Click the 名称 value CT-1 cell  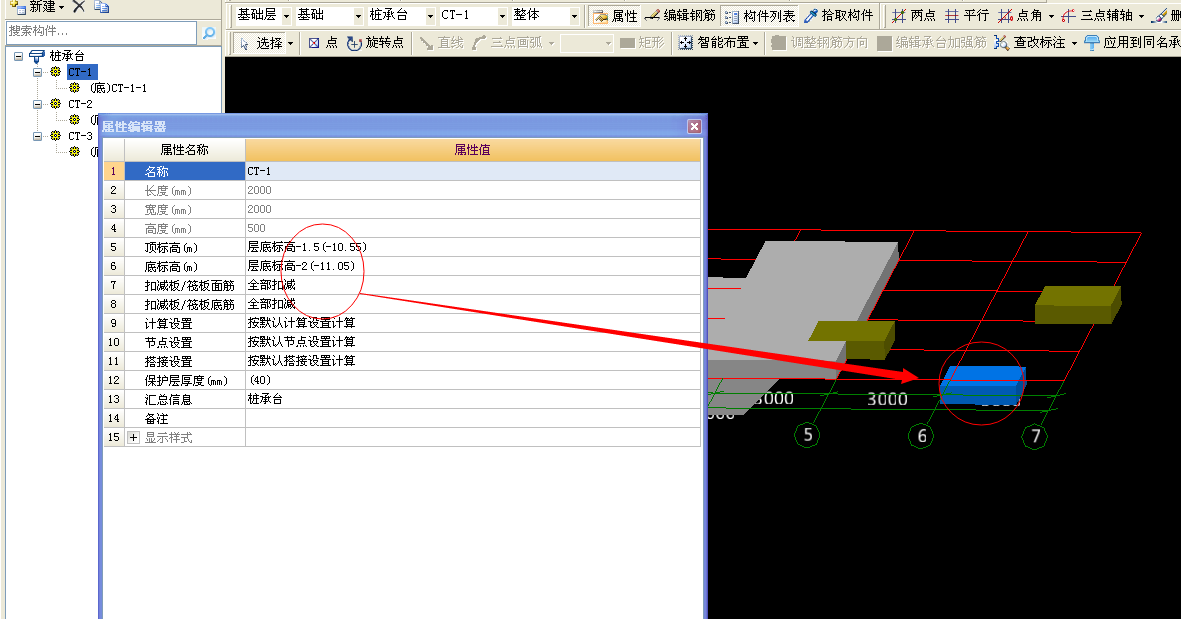[473, 171]
